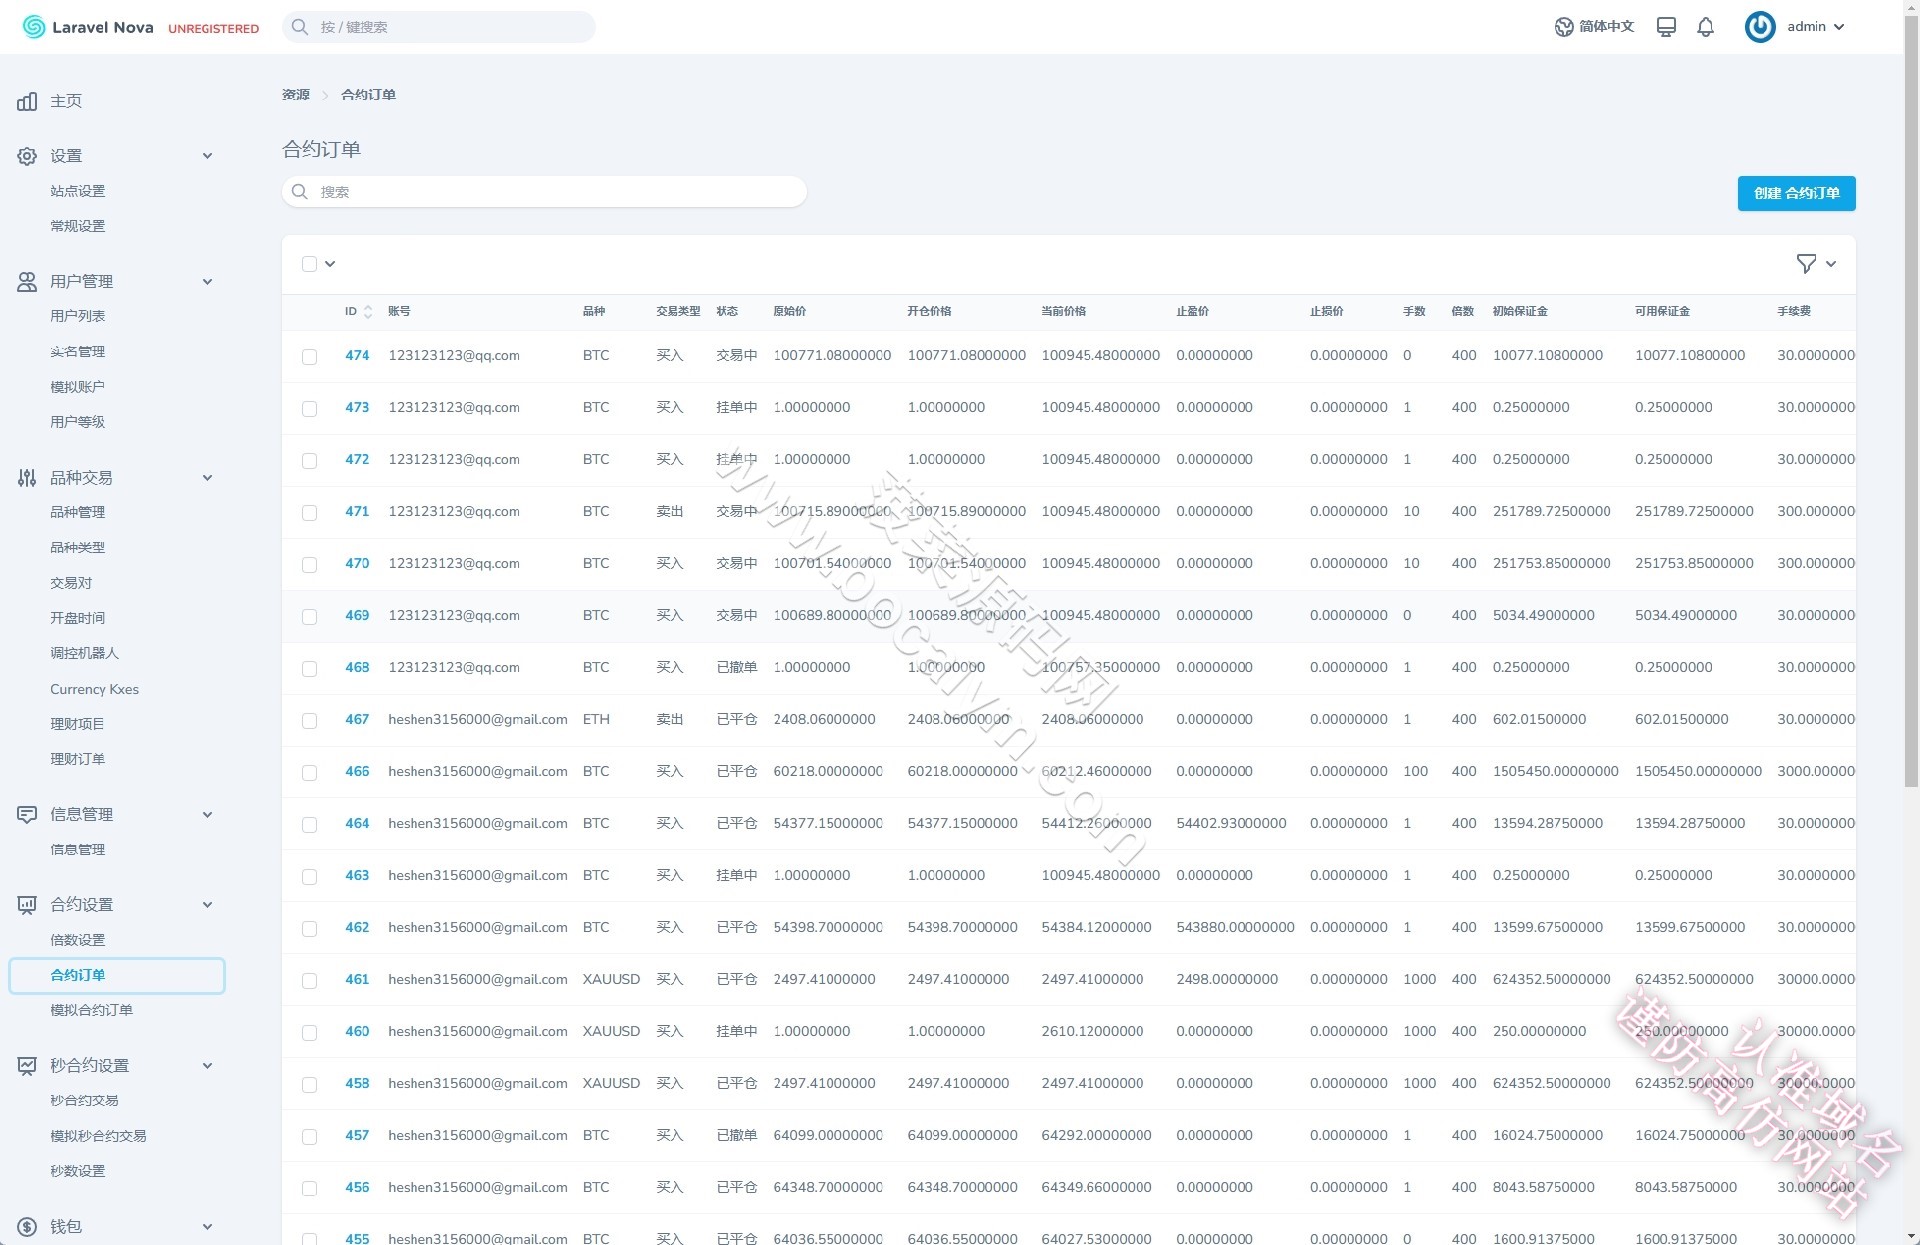Check the row for order 463

(x=310, y=877)
